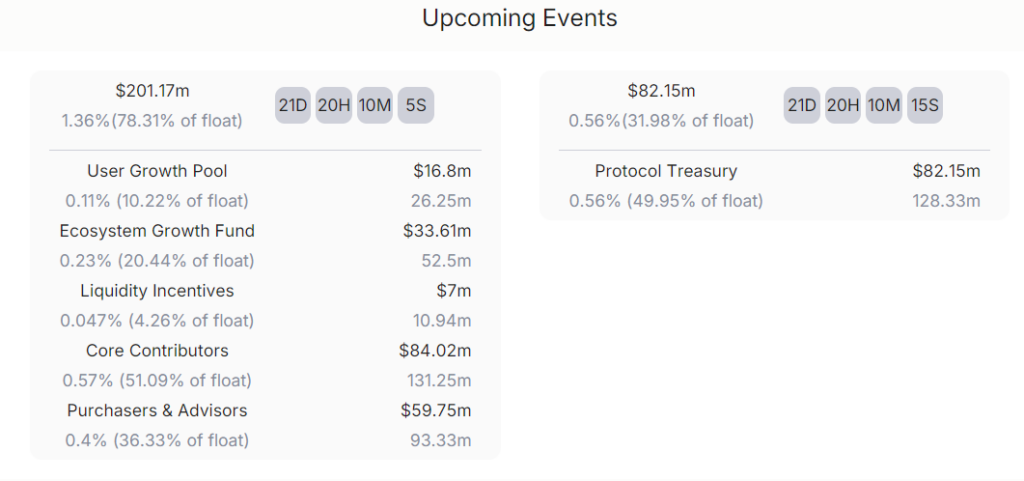Click the 1.36% (78.31% of float) text
This screenshot has width=1024, height=481.
coord(152,121)
